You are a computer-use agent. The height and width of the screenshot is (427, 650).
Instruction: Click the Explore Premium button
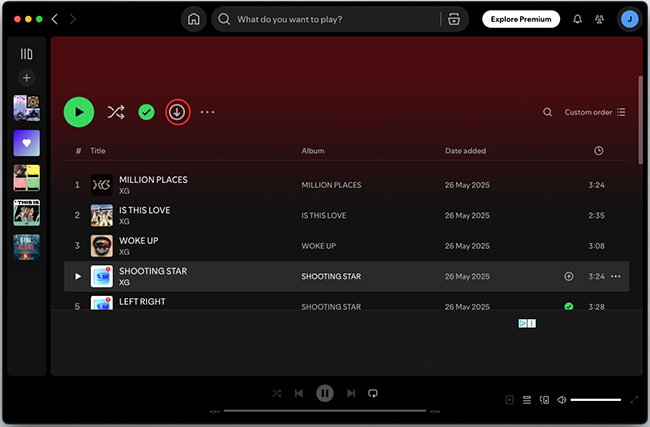click(x=521, y=19)
